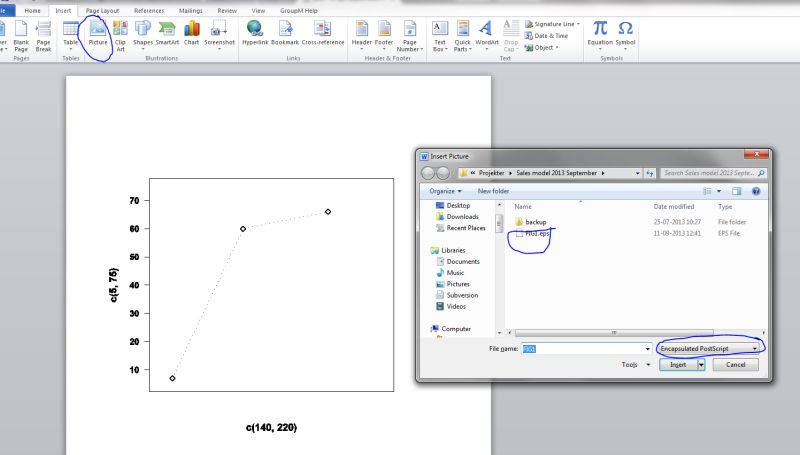Expand address bar previous locations dropdown
Viewport: 800px width, 455px height.
tap(637, 173)
